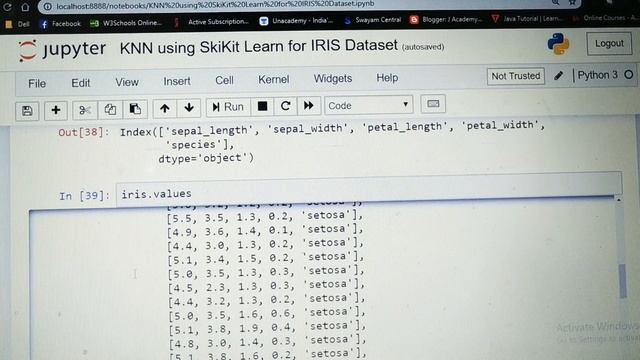
Task: Click the In [39] prompt label
Action: (x=84, y=196)
